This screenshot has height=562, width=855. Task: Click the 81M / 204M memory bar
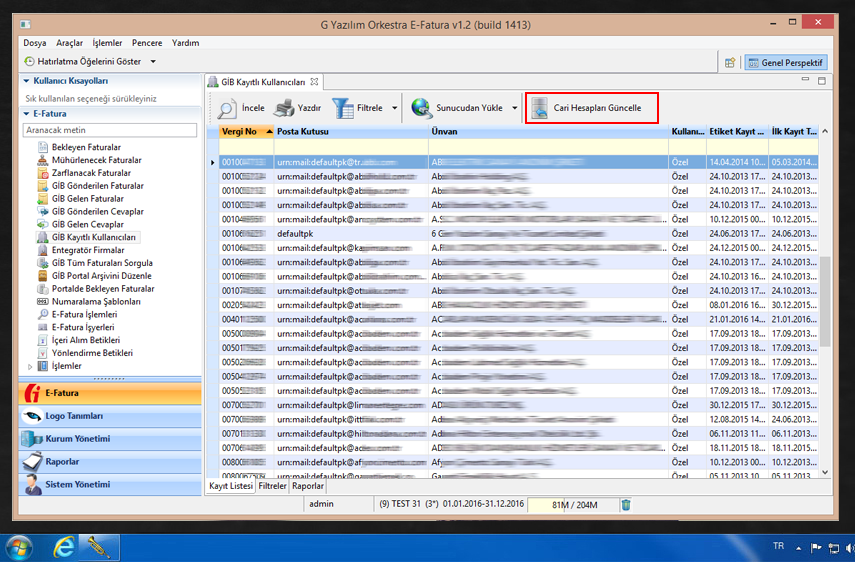pos(574,505)
